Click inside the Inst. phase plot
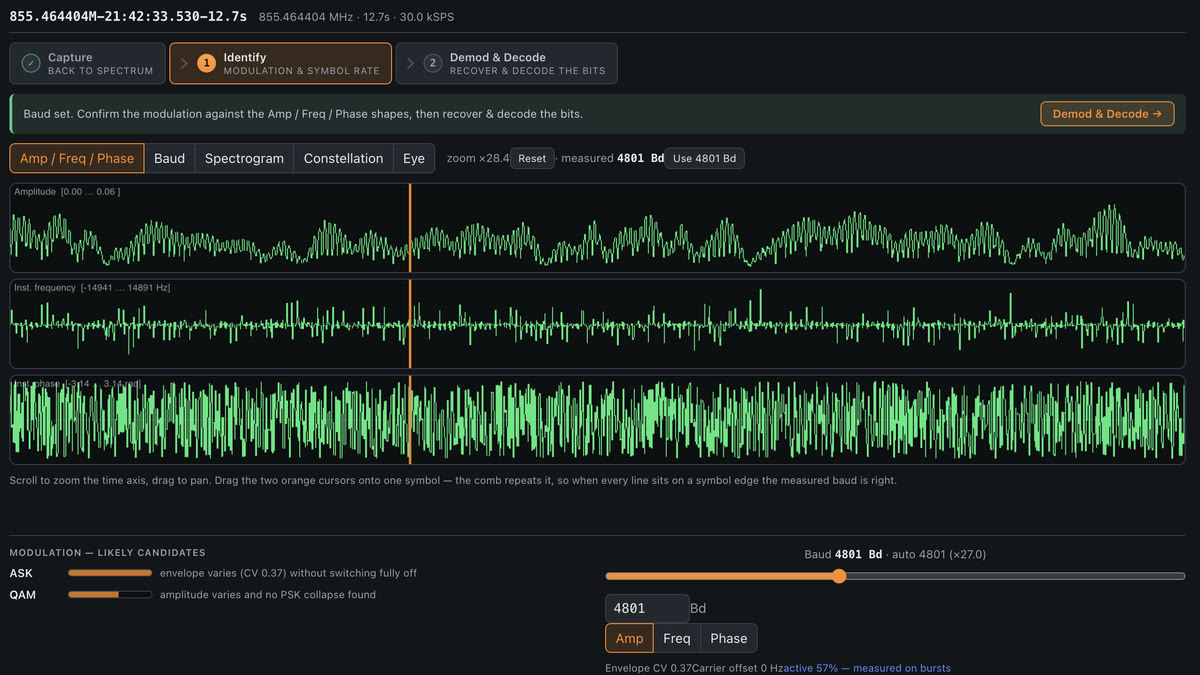This screenshot has height=675, width=1200. pyautogui.click(x=597, y=420)
